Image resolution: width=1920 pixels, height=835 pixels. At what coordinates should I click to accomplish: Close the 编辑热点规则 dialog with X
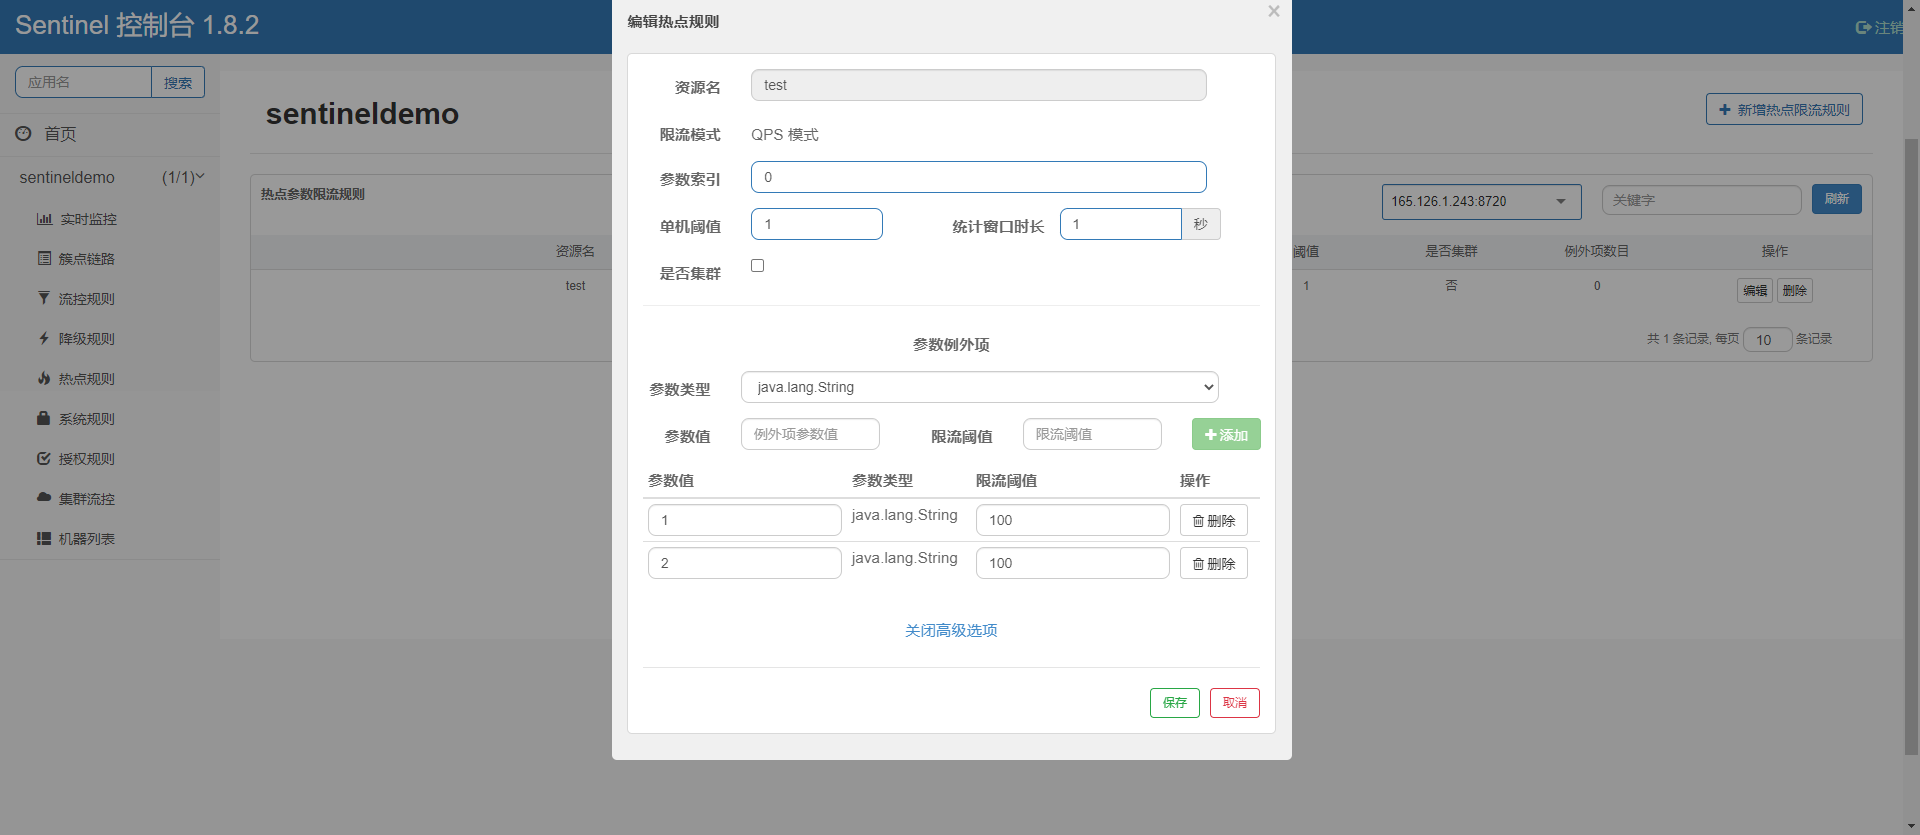click(1273, 11)
